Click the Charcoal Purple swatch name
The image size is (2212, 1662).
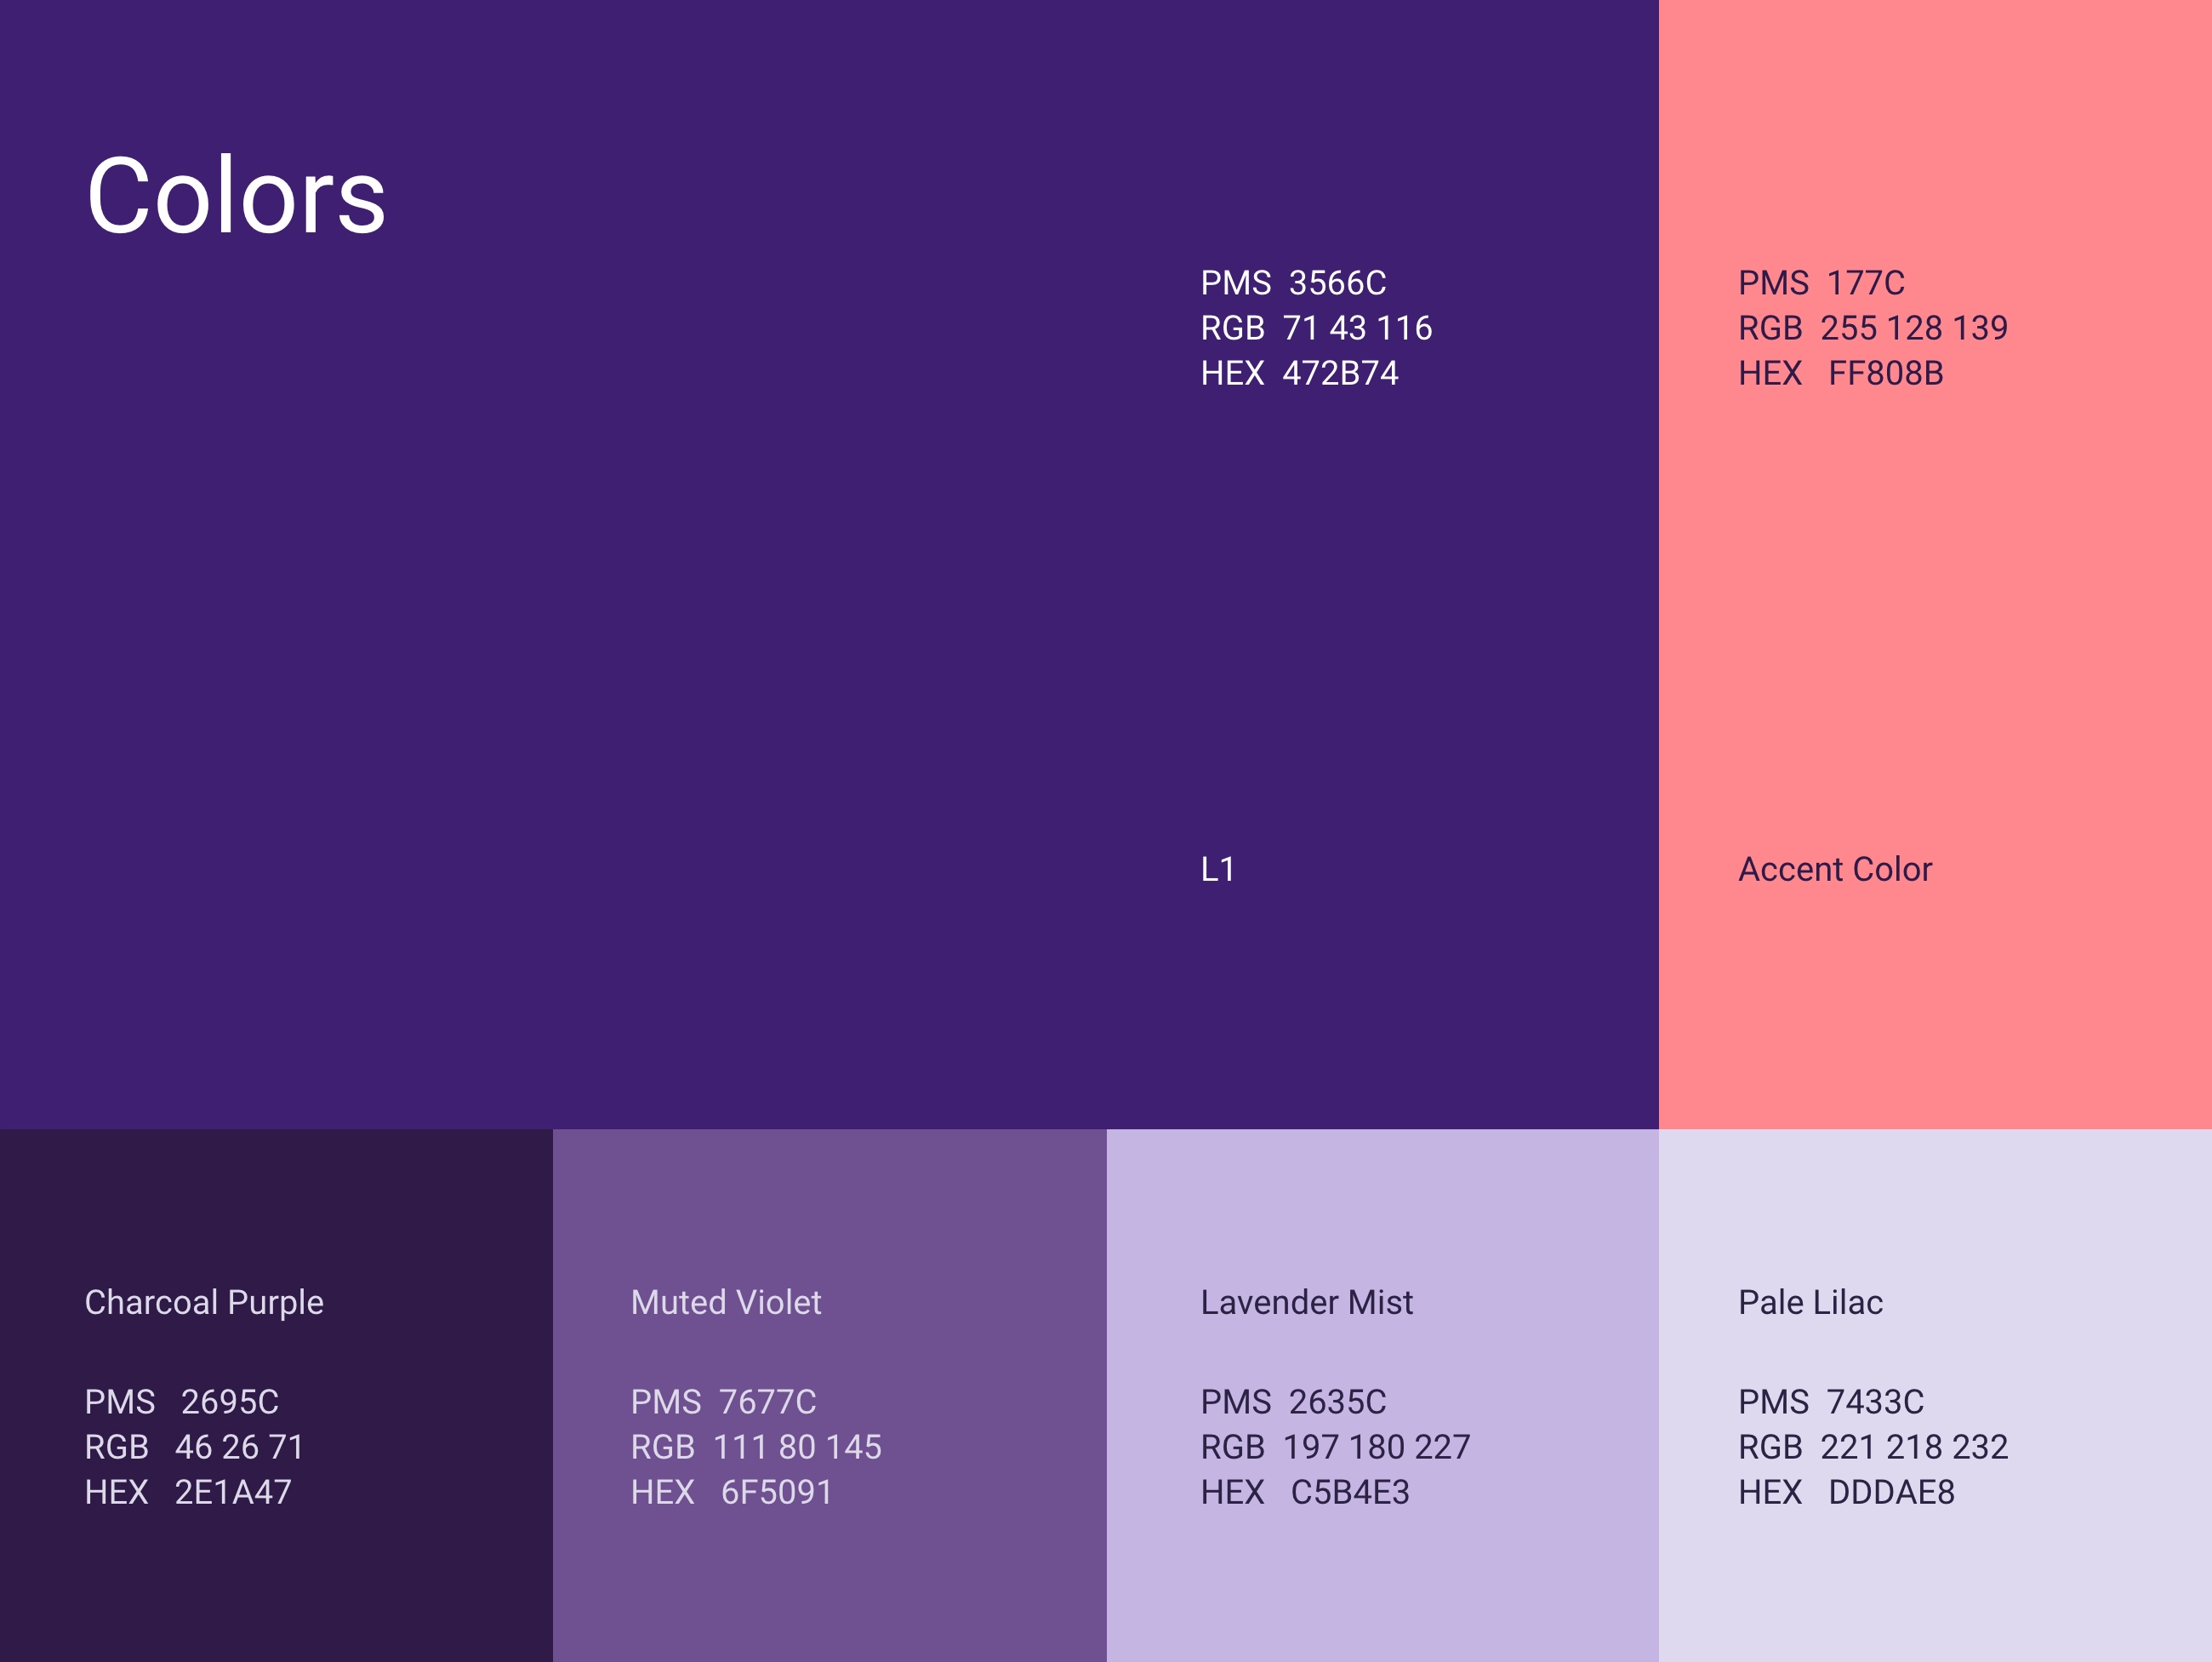coord(204,1302)
